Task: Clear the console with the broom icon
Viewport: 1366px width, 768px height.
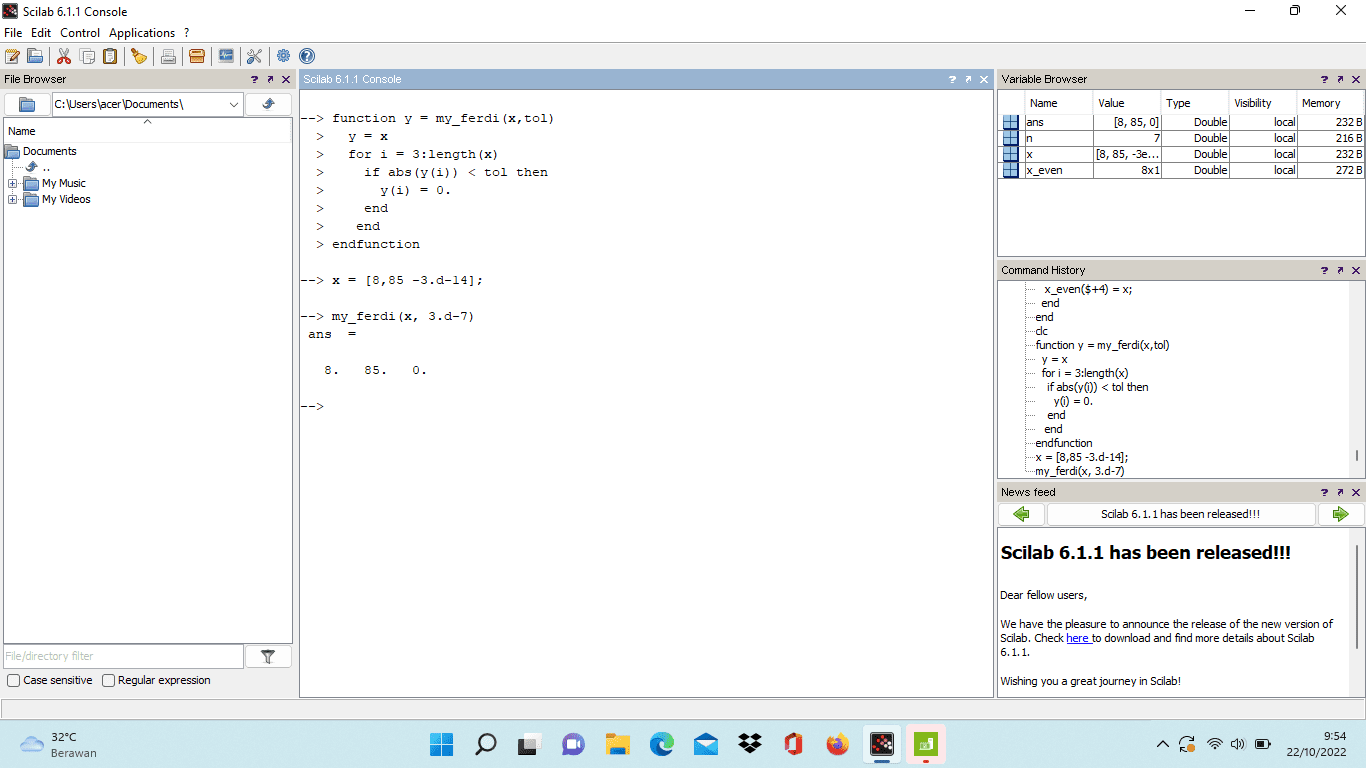Action: 139,56
